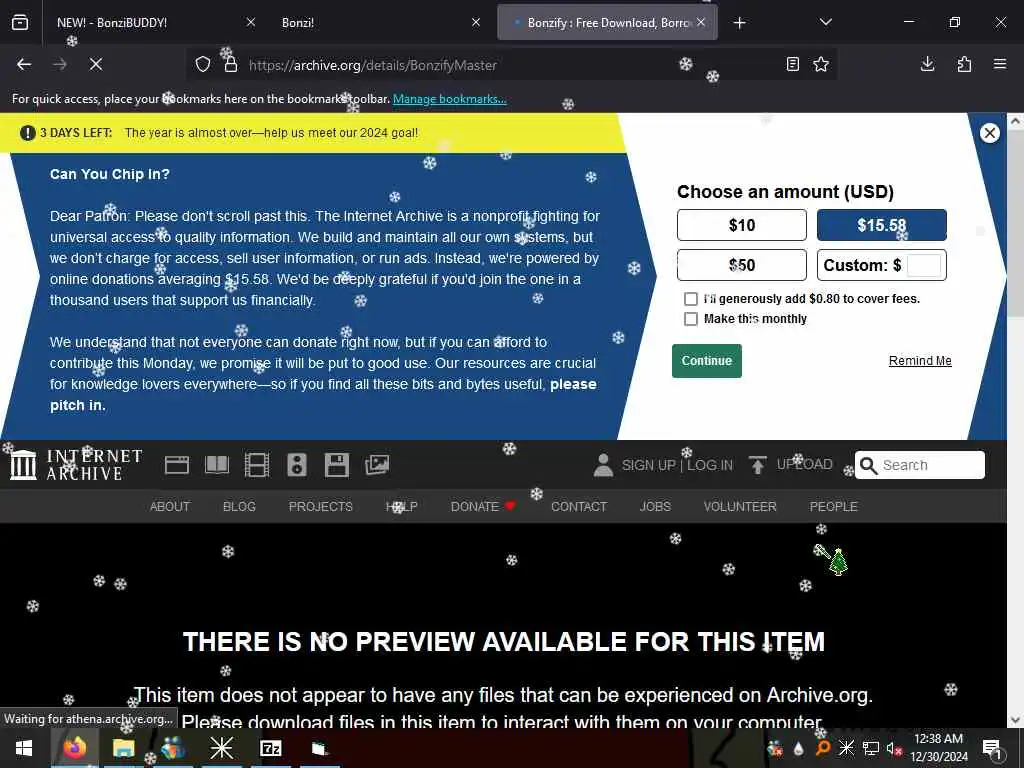The height and width of the screenshot is (768, 1024).
Task: Click the user avatar icon
Action: pos(603,465)
